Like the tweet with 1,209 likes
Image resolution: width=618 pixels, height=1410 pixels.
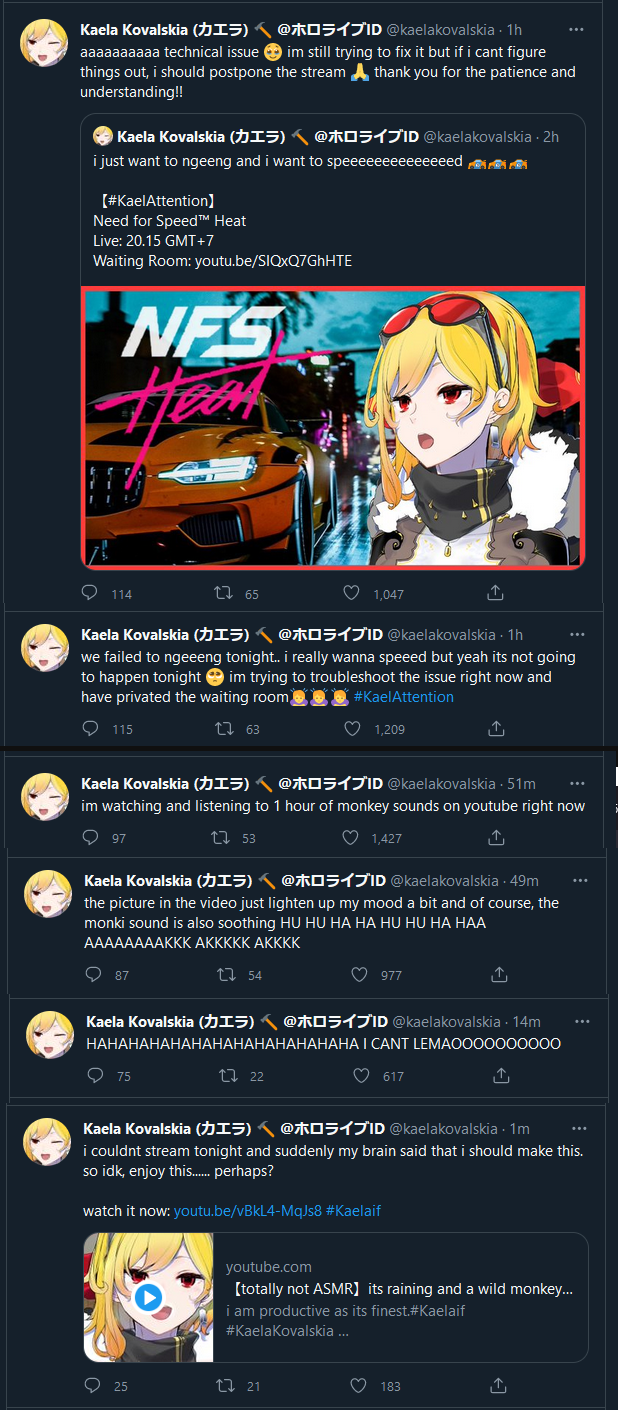[352, 729]
